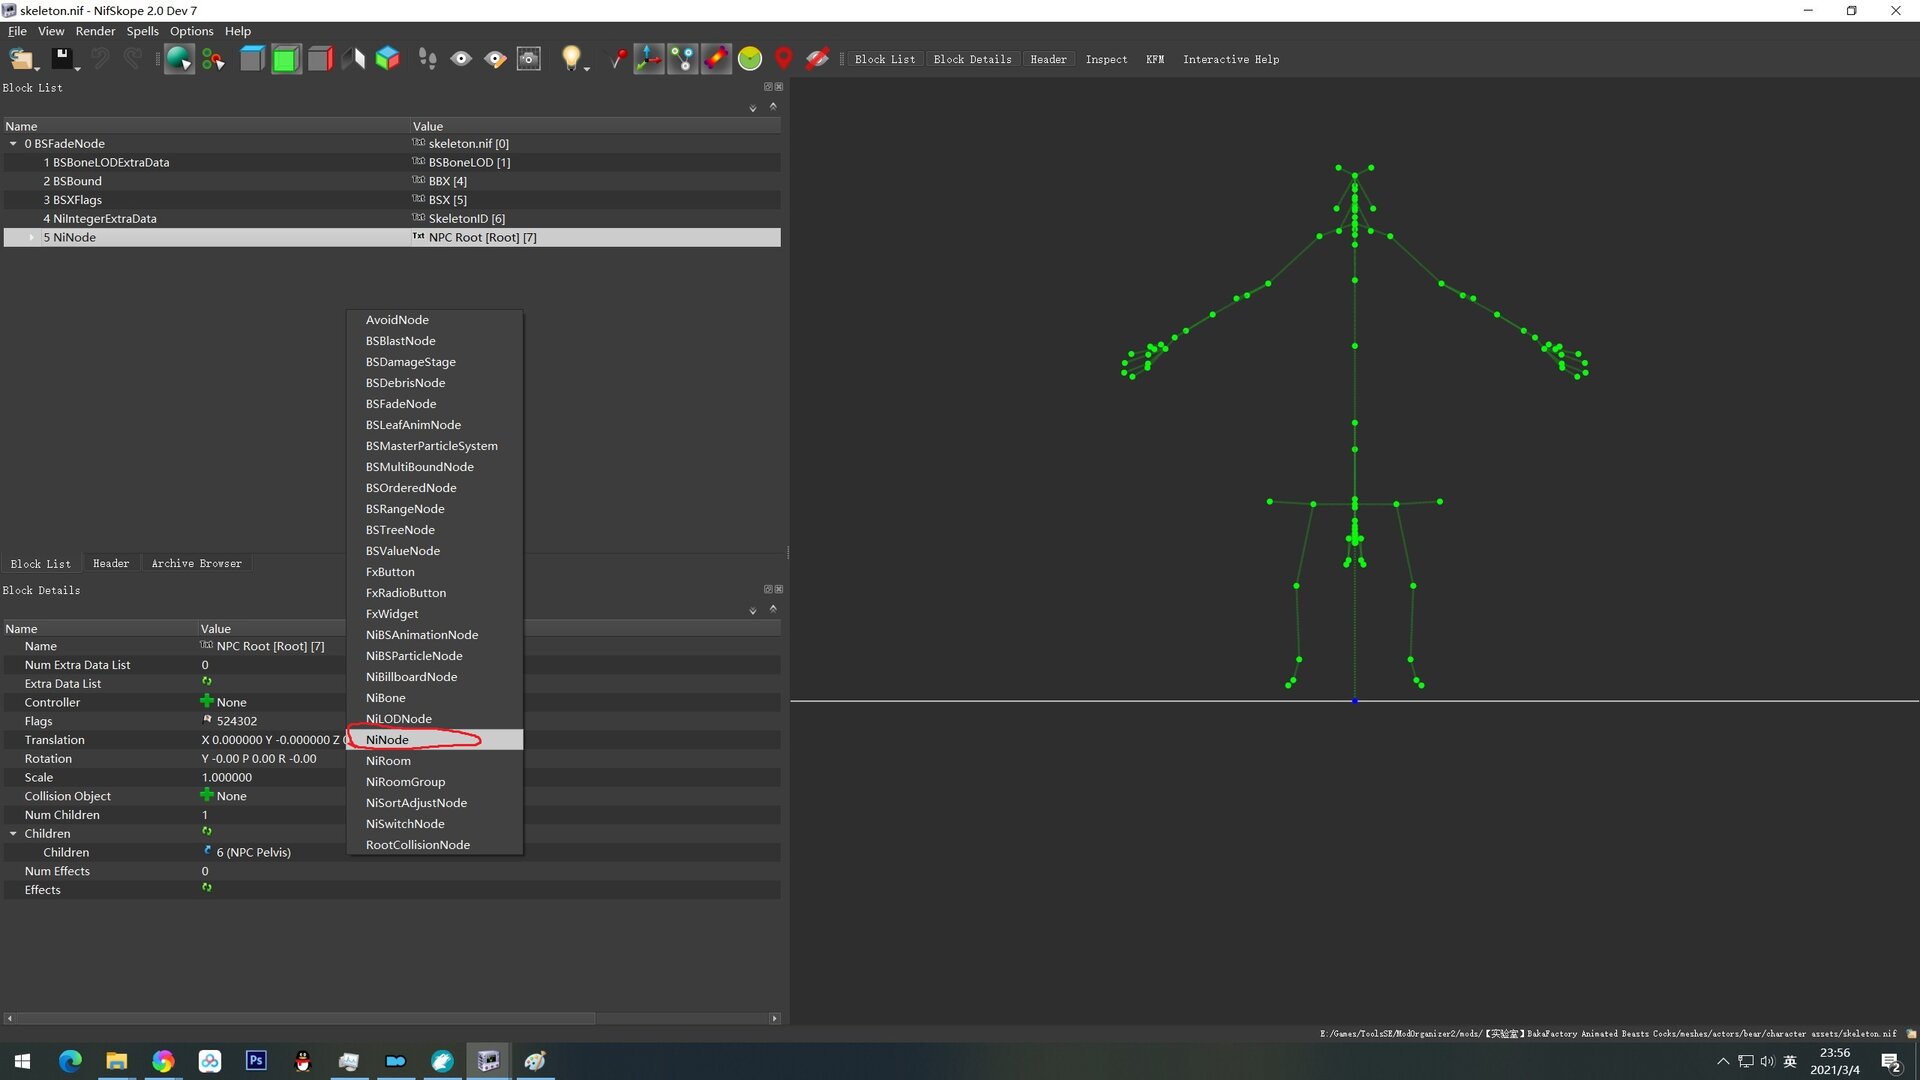Viewport: 1920px width, 1080px height.
Task: Open Photoshop from the taskbar
Action: coord(256,1060)
